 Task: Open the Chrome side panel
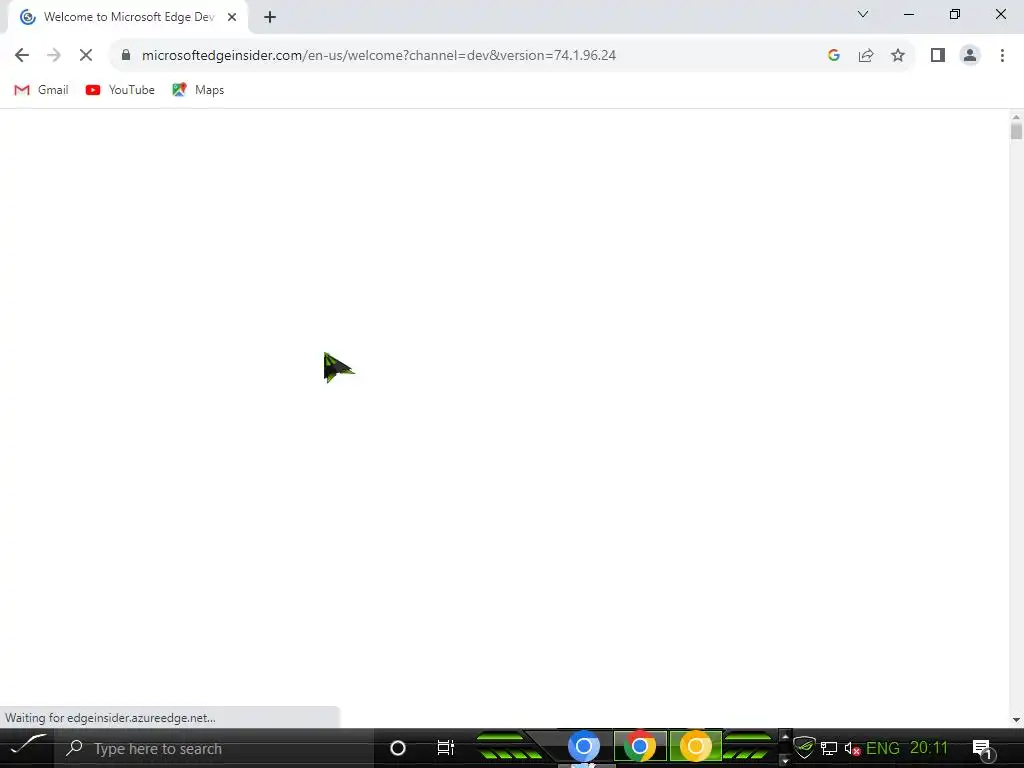tap(938, 56)
